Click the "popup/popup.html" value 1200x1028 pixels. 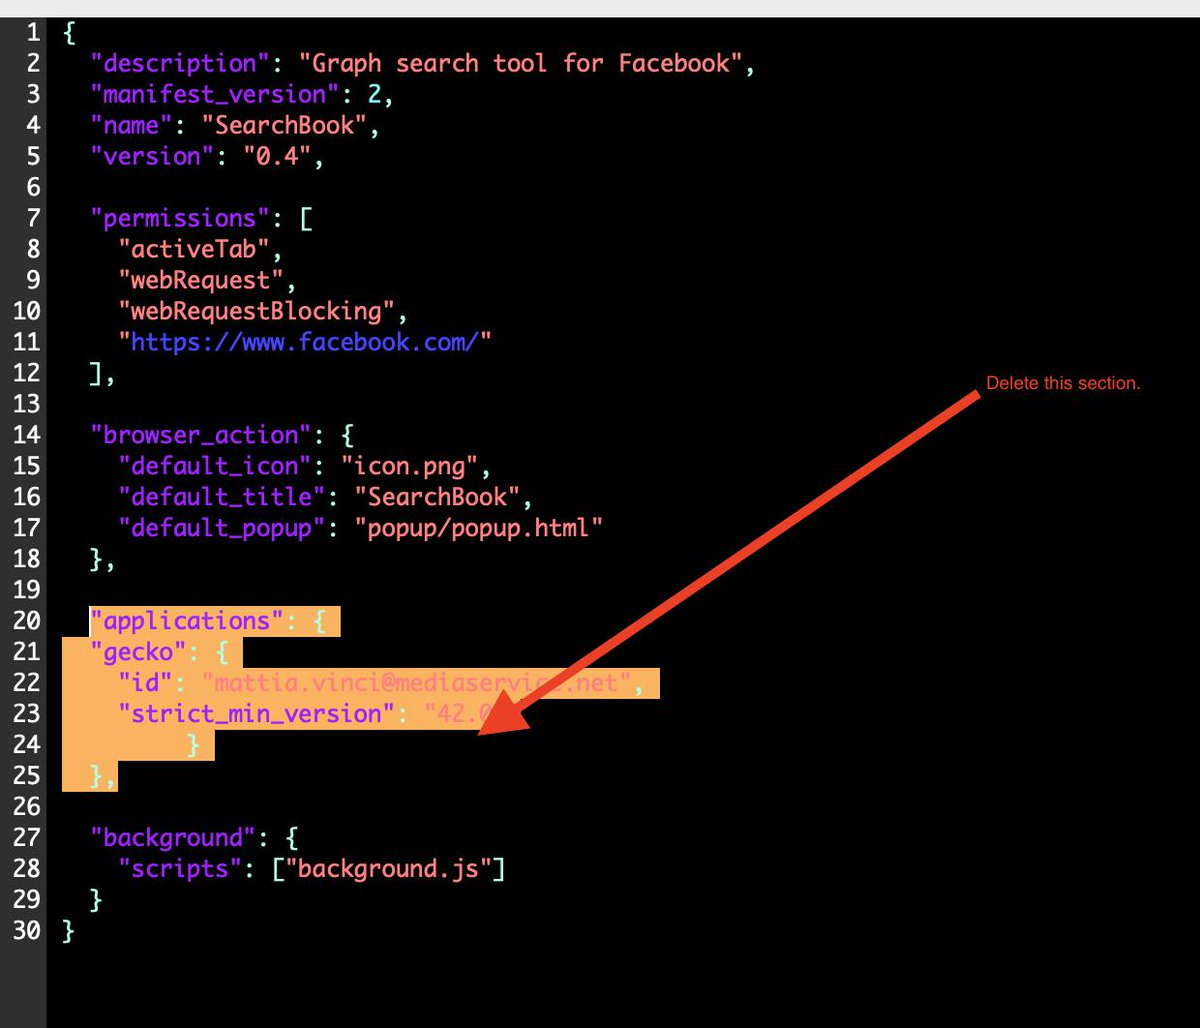pyautogui.click(x=479, y=528)
